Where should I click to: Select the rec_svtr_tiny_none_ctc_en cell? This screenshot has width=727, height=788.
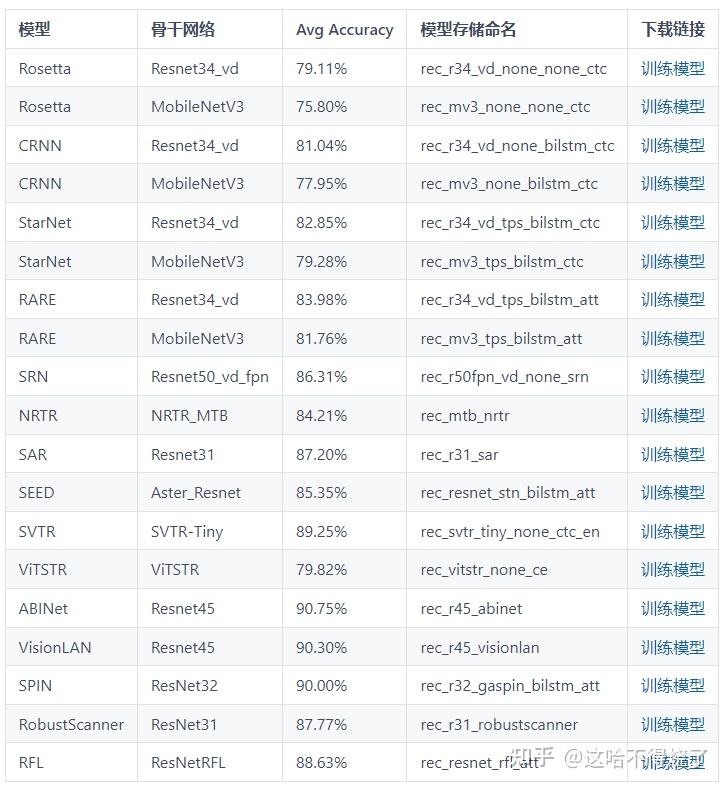coord(510,532)
